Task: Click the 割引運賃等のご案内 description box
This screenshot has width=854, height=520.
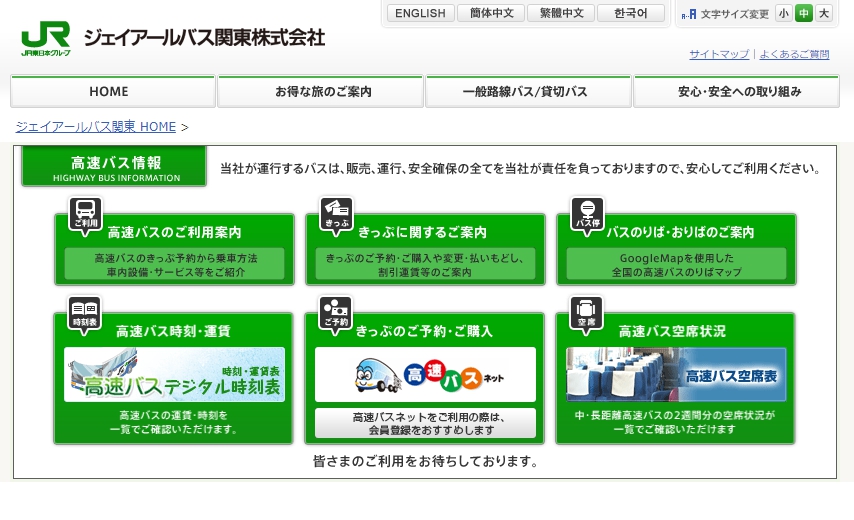Action: point(425,265)
